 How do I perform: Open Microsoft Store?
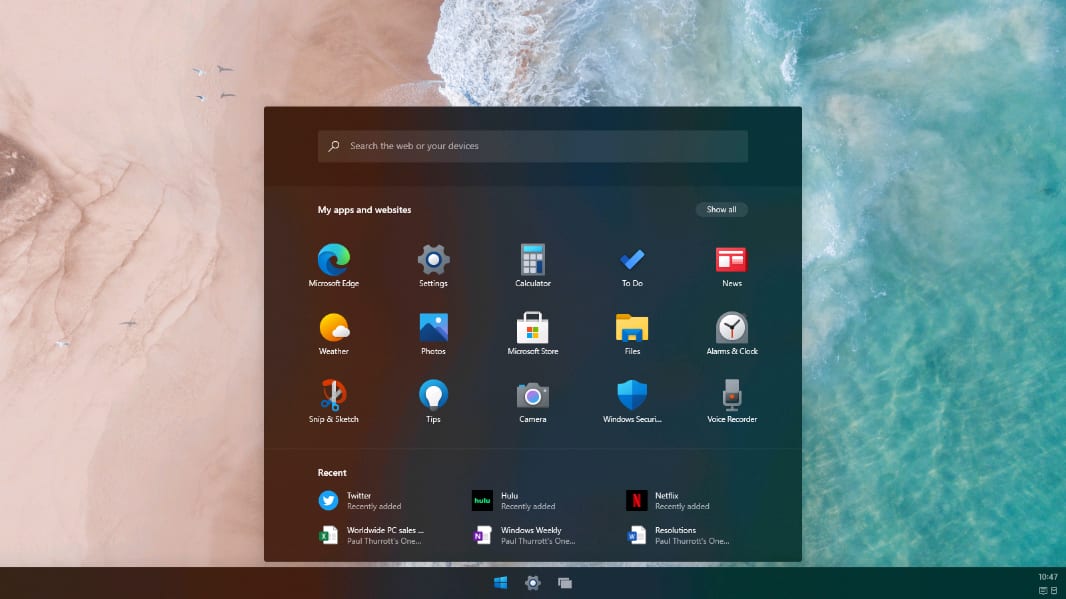(532, 329)
